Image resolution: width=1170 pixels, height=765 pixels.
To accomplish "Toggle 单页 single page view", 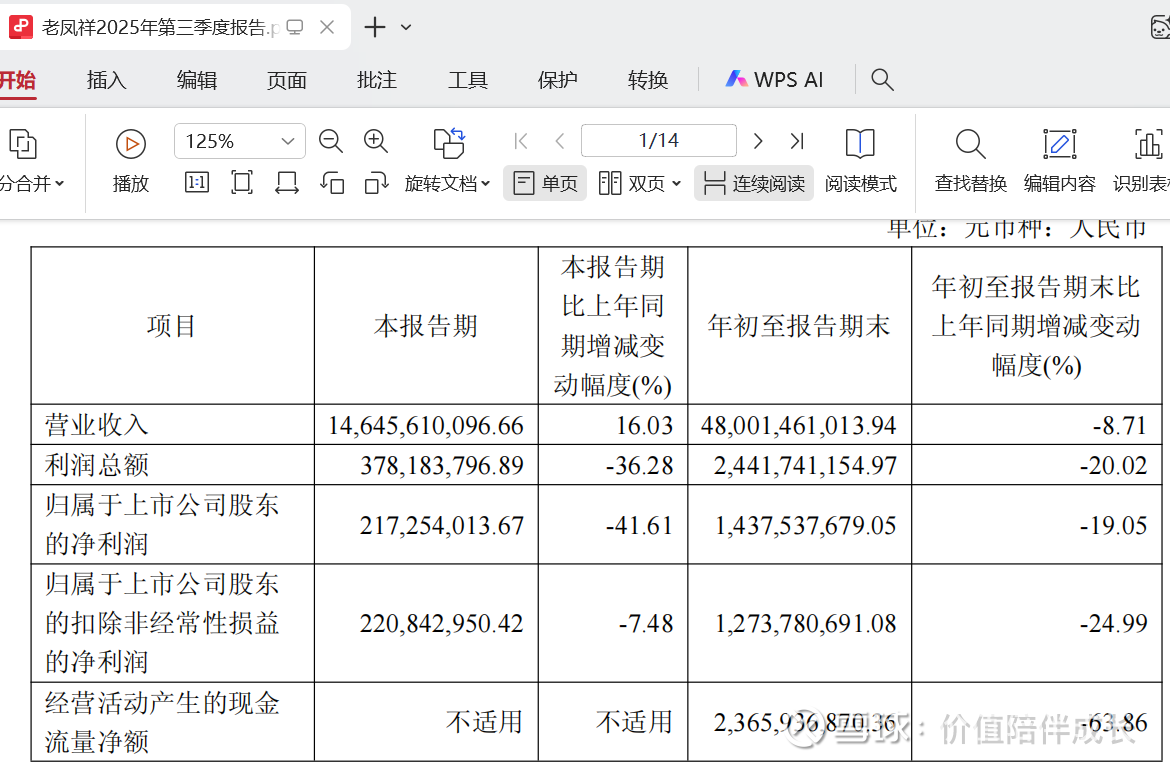I will pyautogui.click(x=545, y=183).
